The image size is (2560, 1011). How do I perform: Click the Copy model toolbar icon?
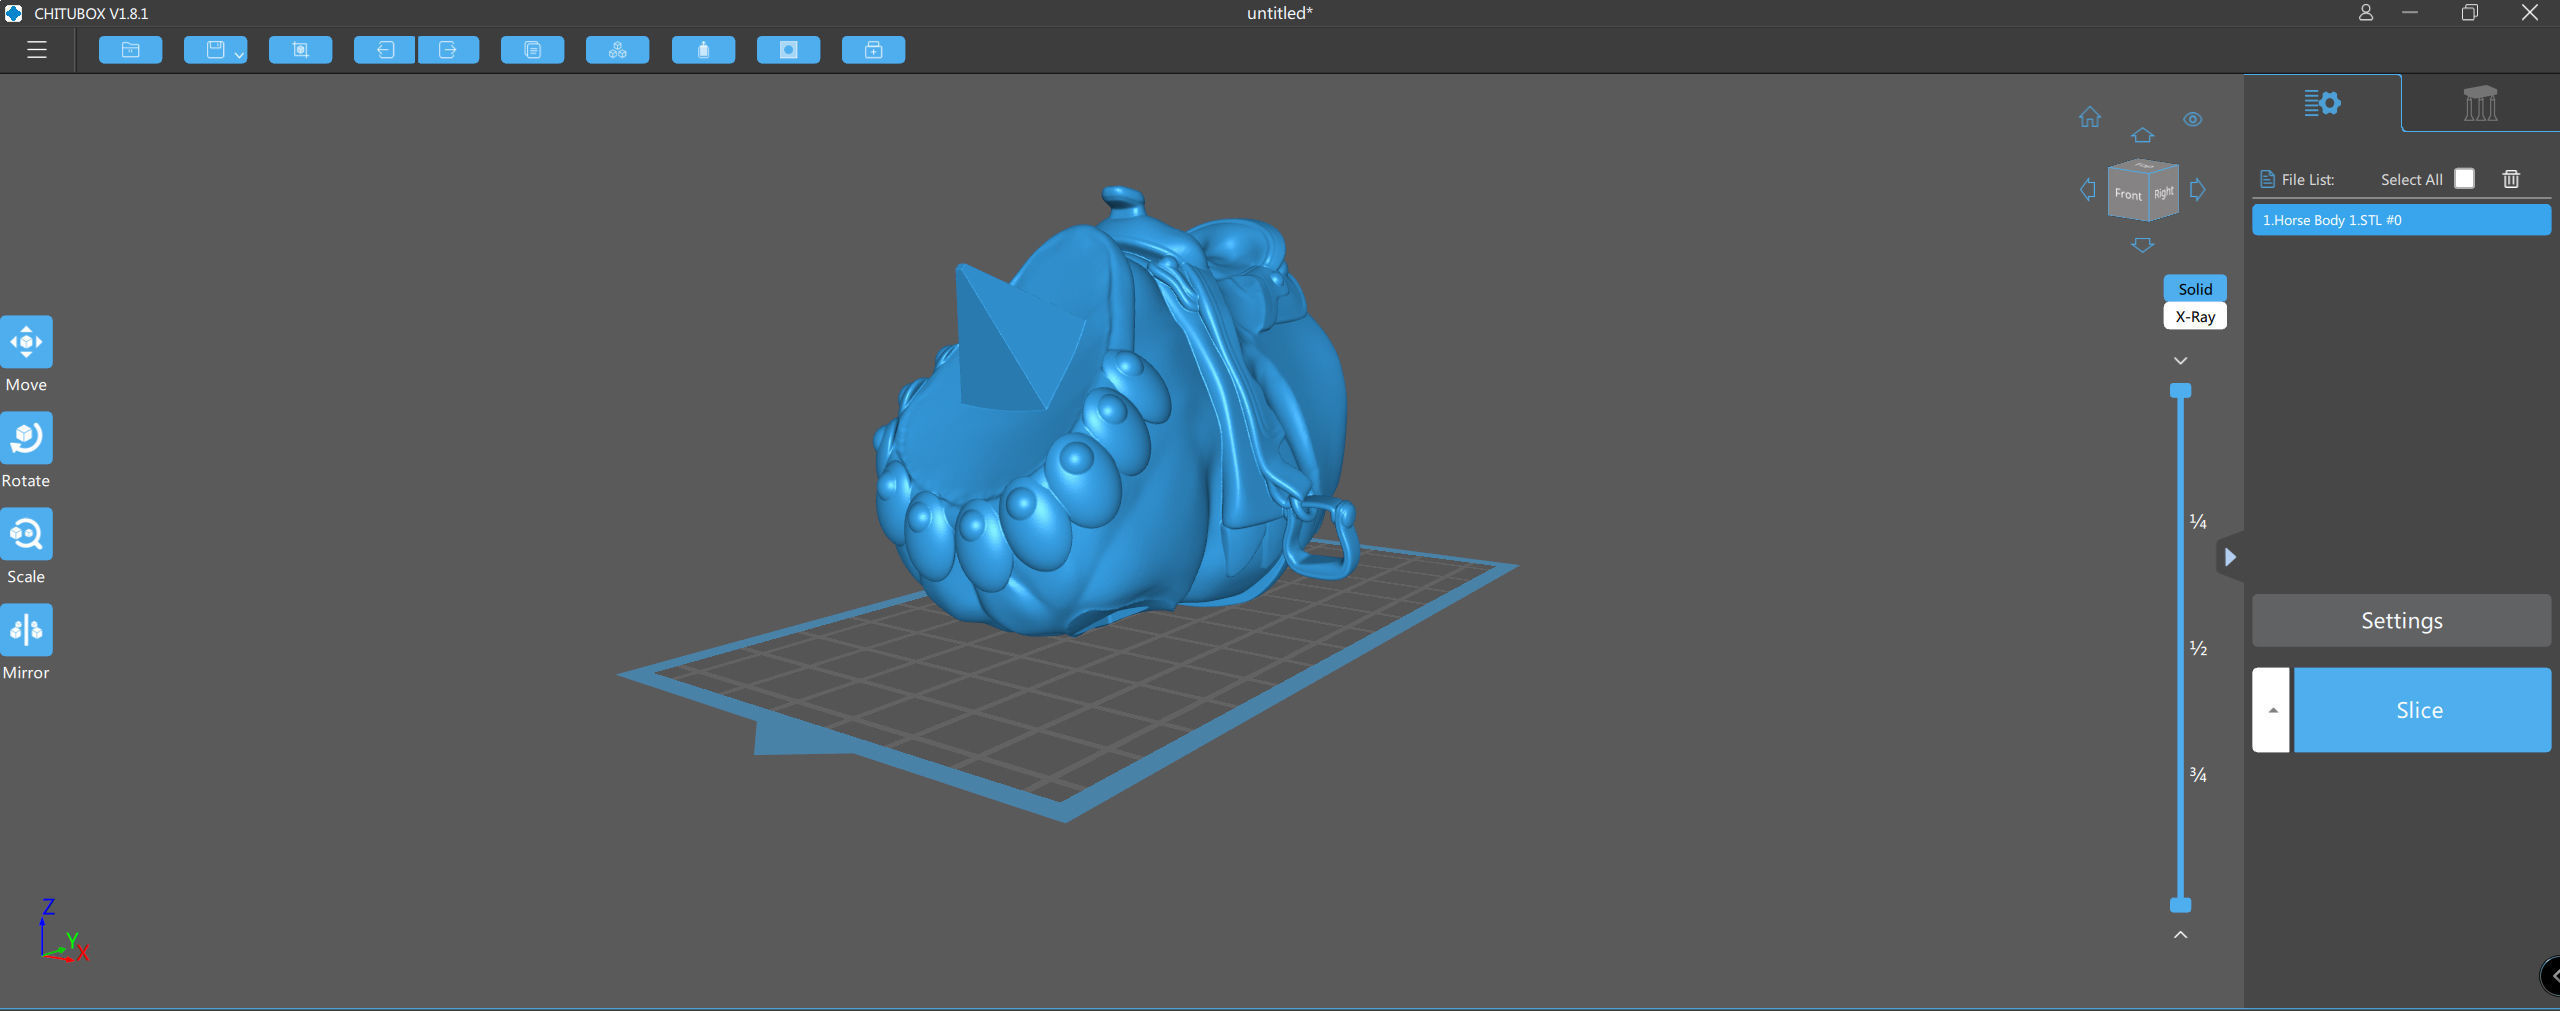532,50
